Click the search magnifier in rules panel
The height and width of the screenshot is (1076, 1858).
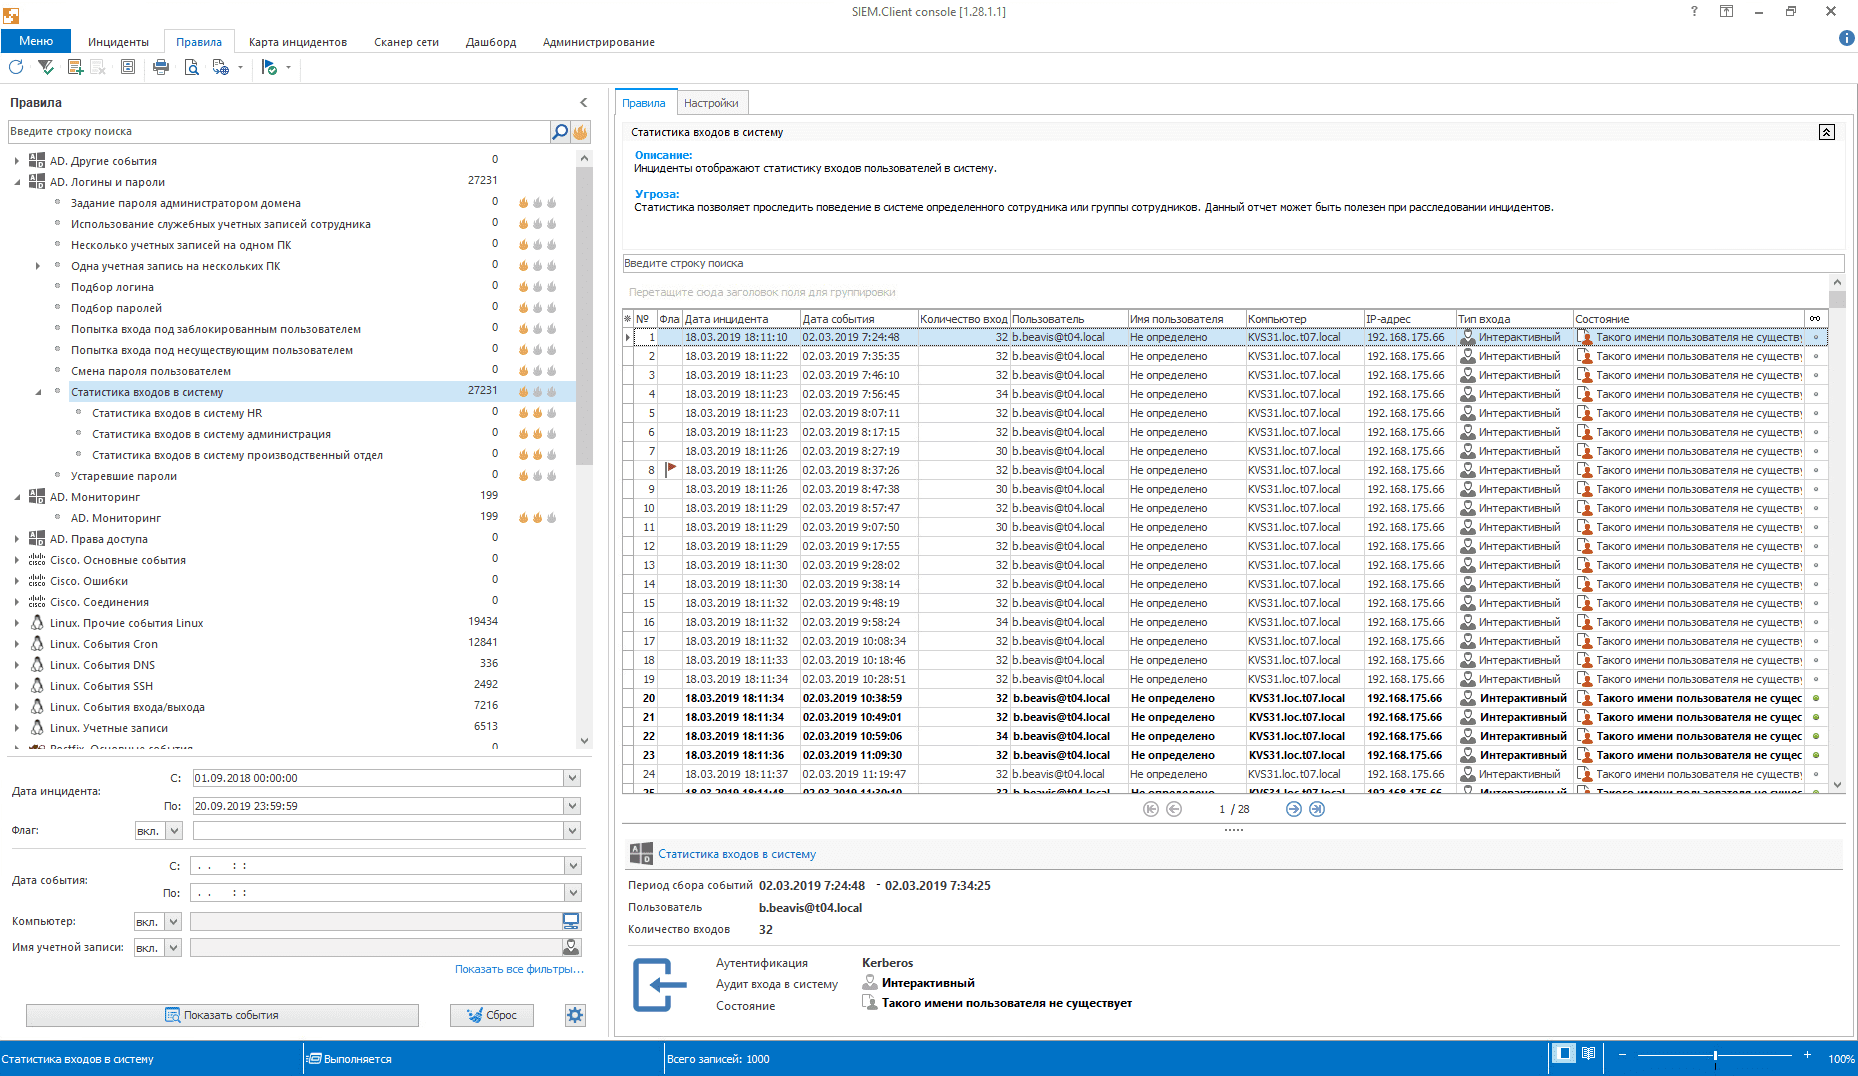(x=560, y=132)
